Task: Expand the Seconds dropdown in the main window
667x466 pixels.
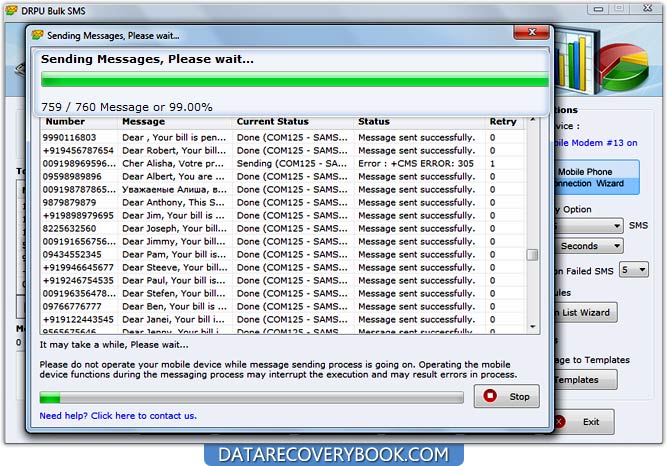Action: pyautogui.click(x=589, y=246)
